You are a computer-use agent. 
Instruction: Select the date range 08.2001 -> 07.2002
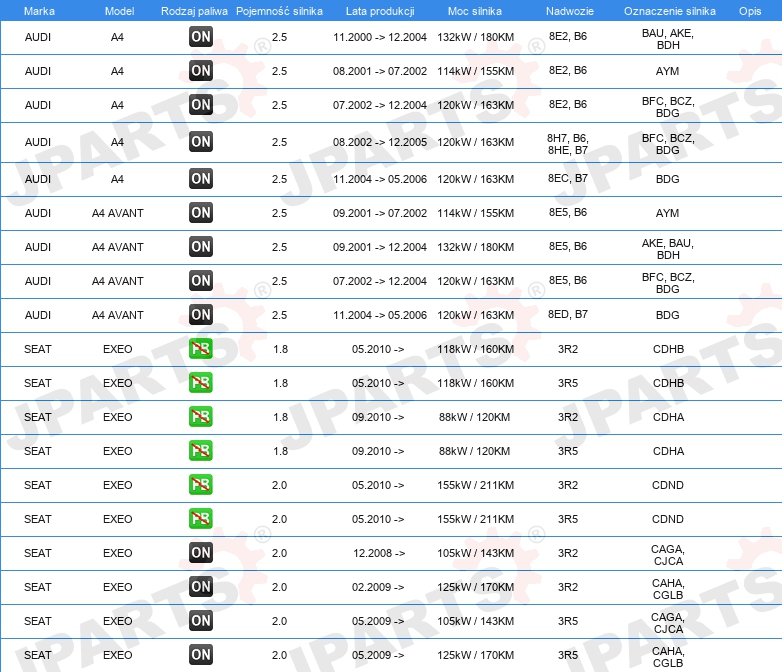(380, 71)
